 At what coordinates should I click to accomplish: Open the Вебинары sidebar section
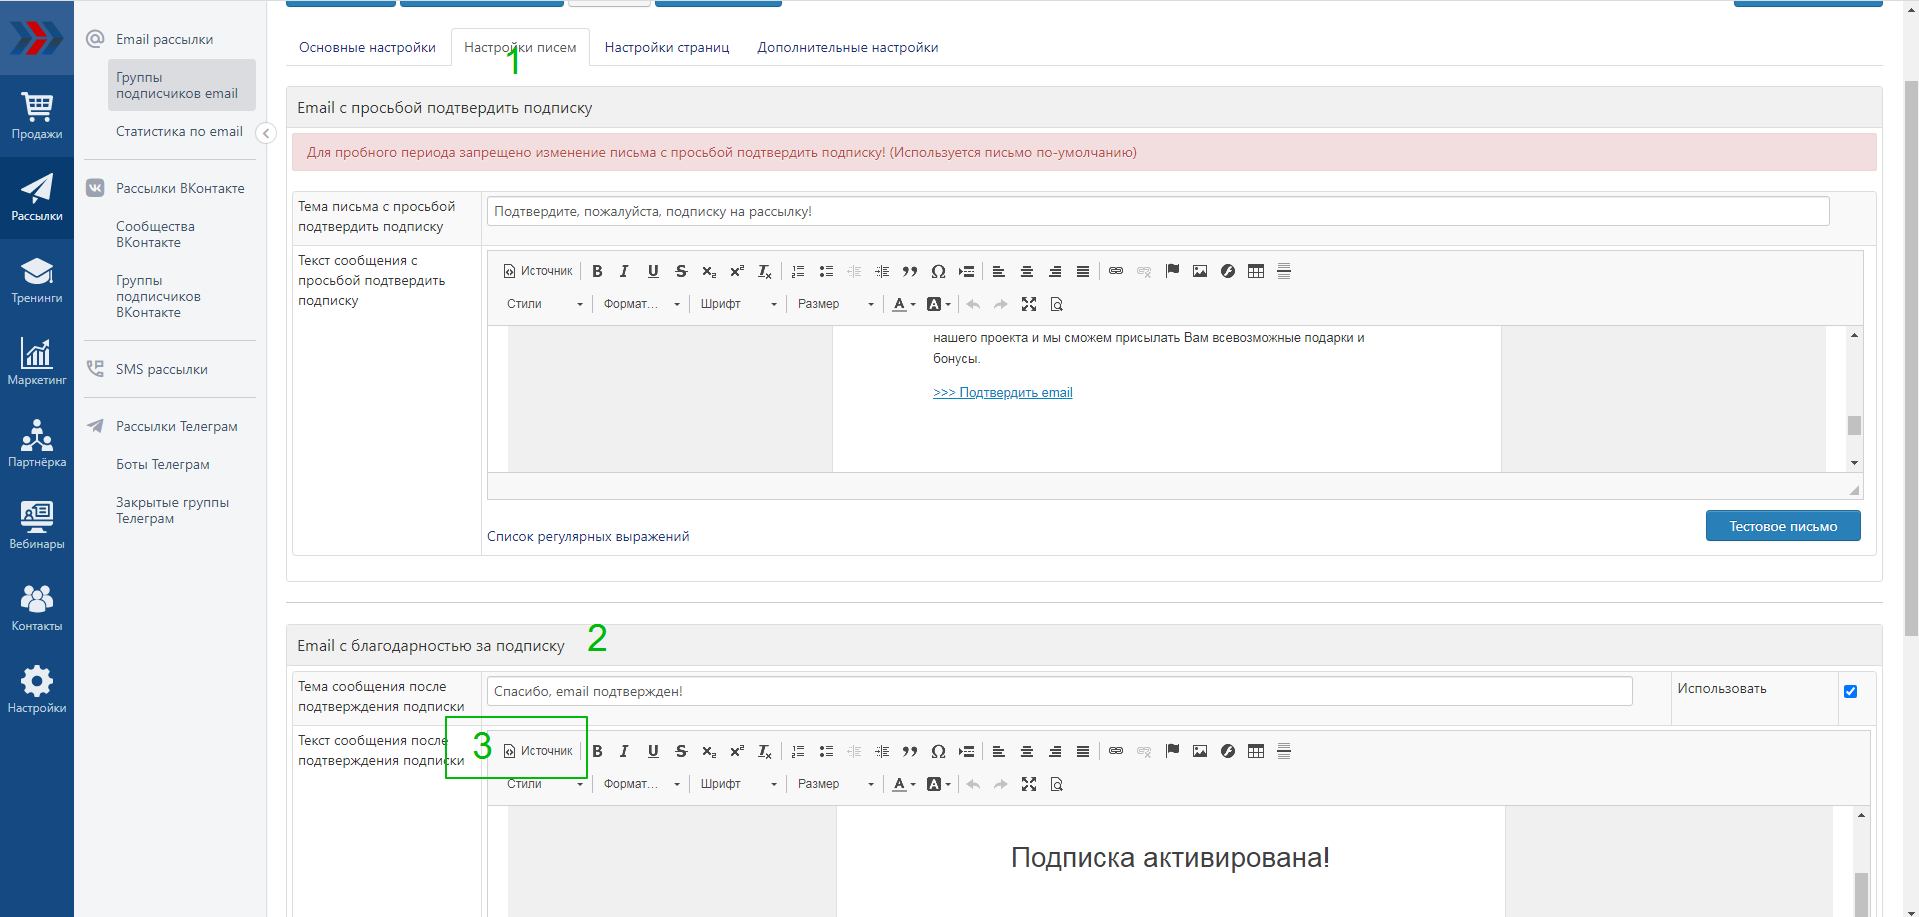(37, 526)
